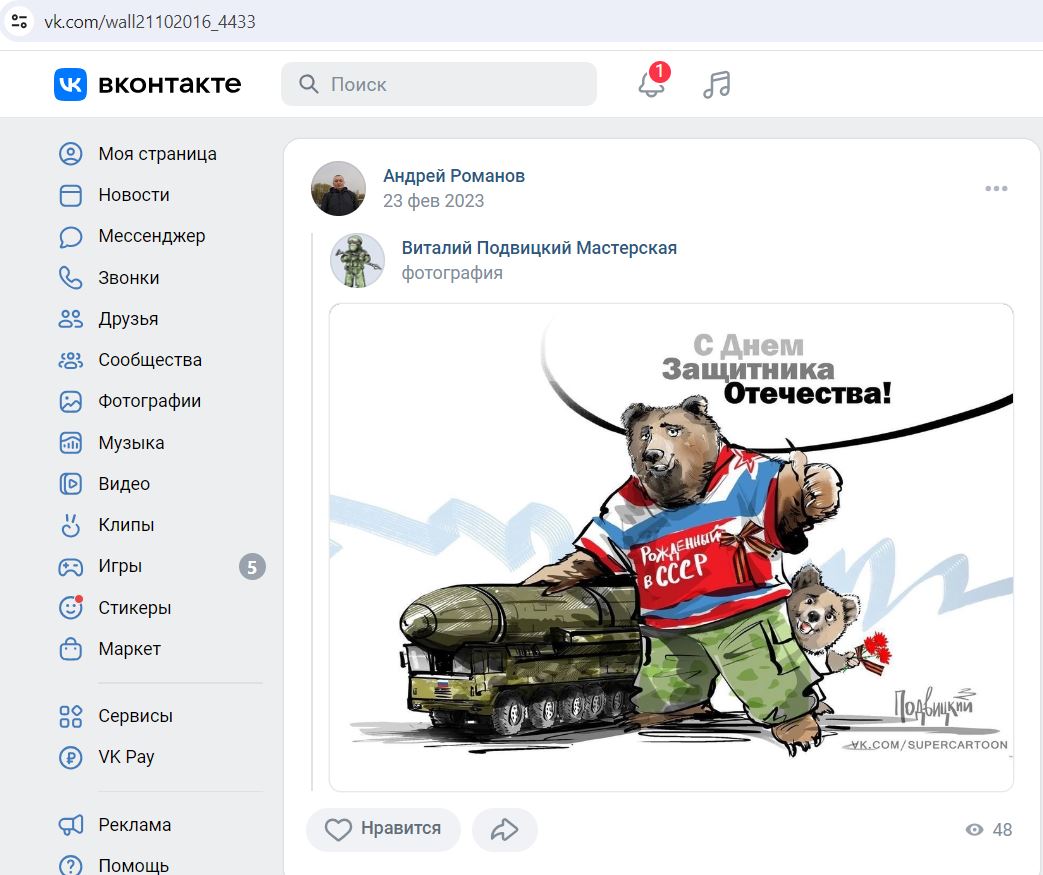
Task: Click the search magnifier icon
Action: click(308, 84)
